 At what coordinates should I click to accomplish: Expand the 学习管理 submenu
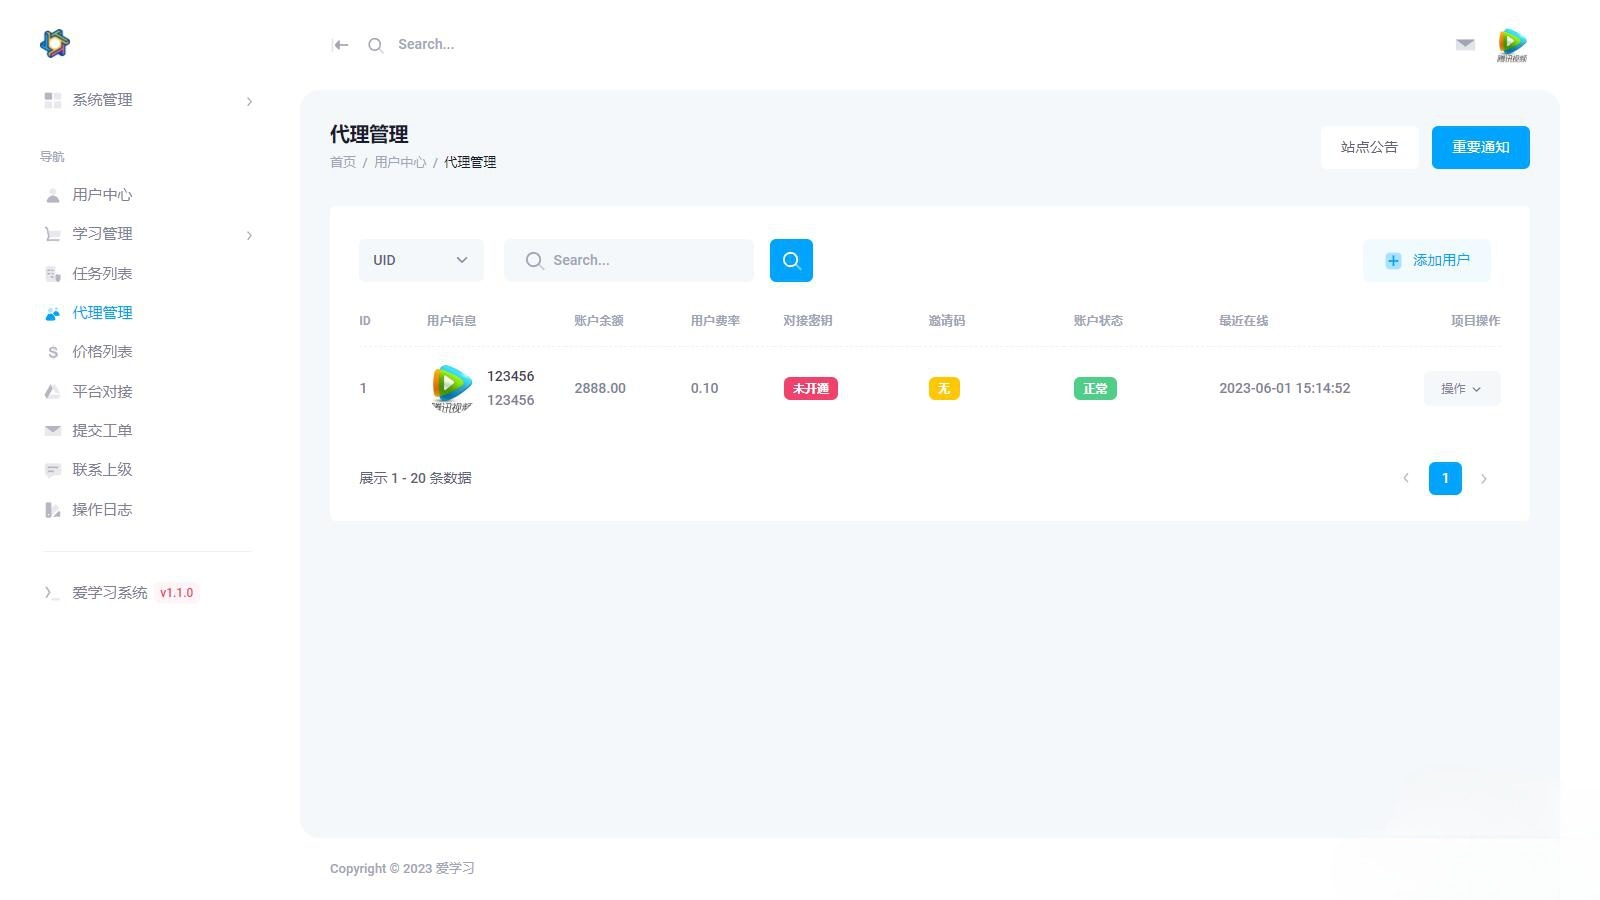[147, 234]
